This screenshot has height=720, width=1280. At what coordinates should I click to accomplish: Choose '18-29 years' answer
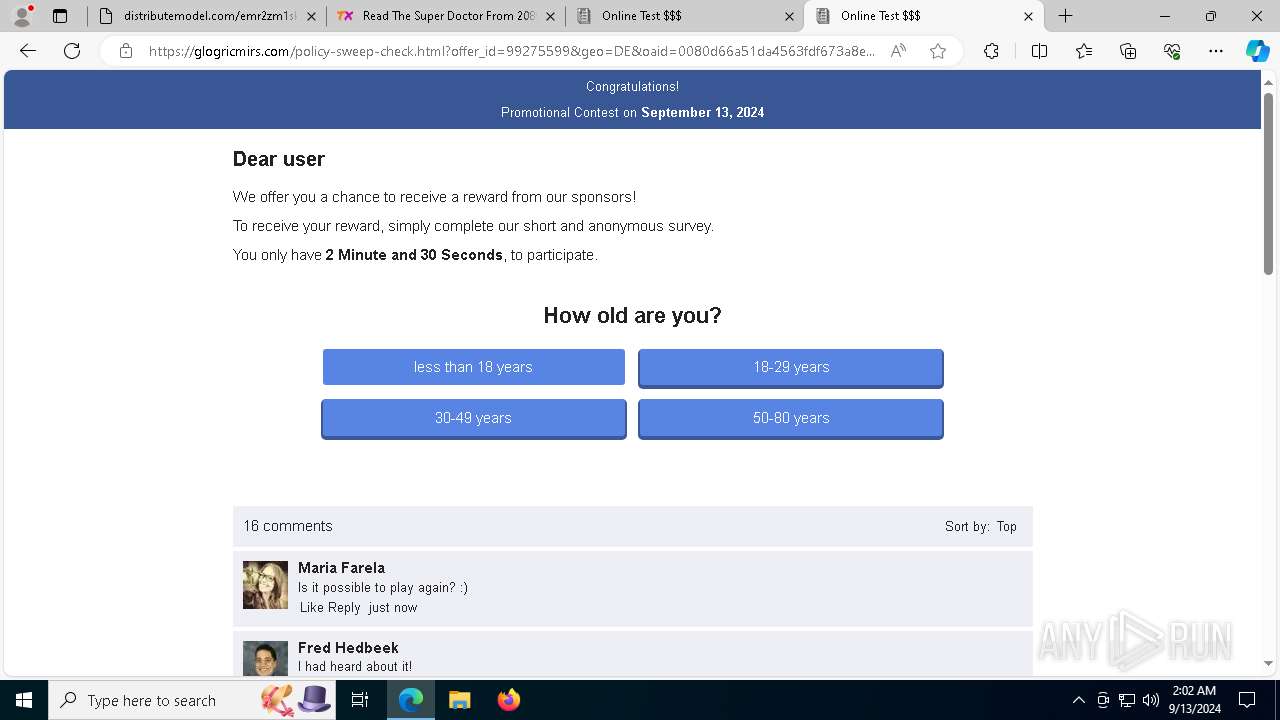point(791,367)
